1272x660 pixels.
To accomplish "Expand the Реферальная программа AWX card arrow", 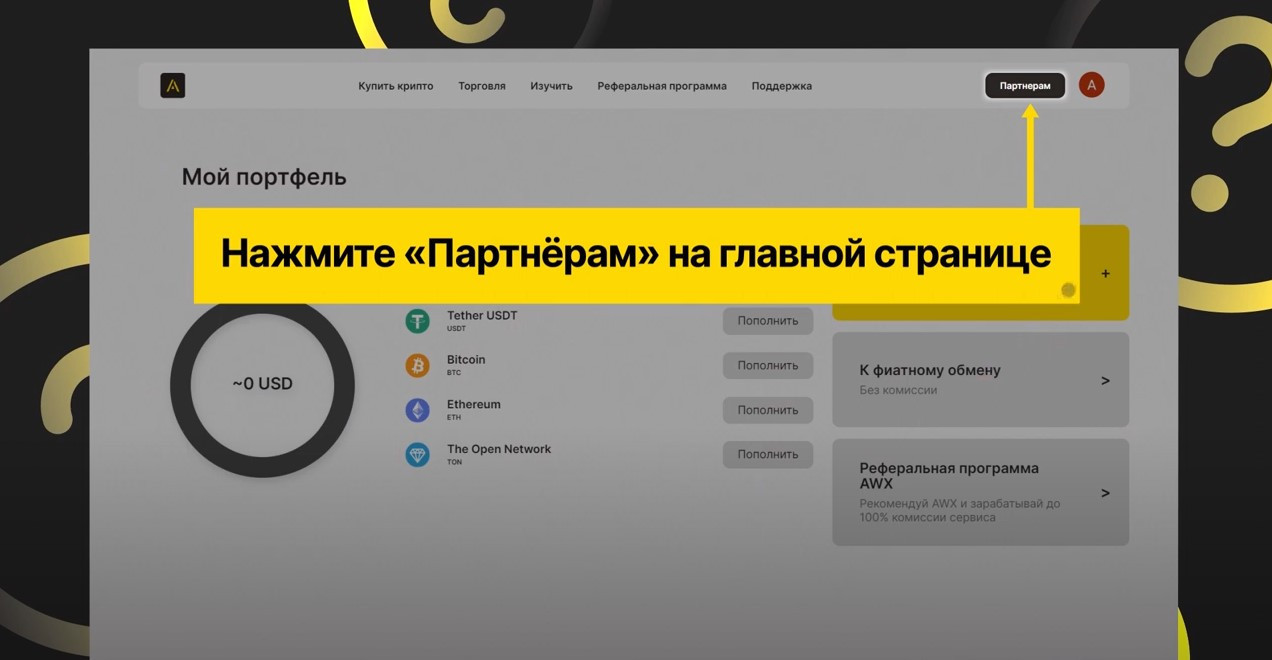I will click(1105, 493).
